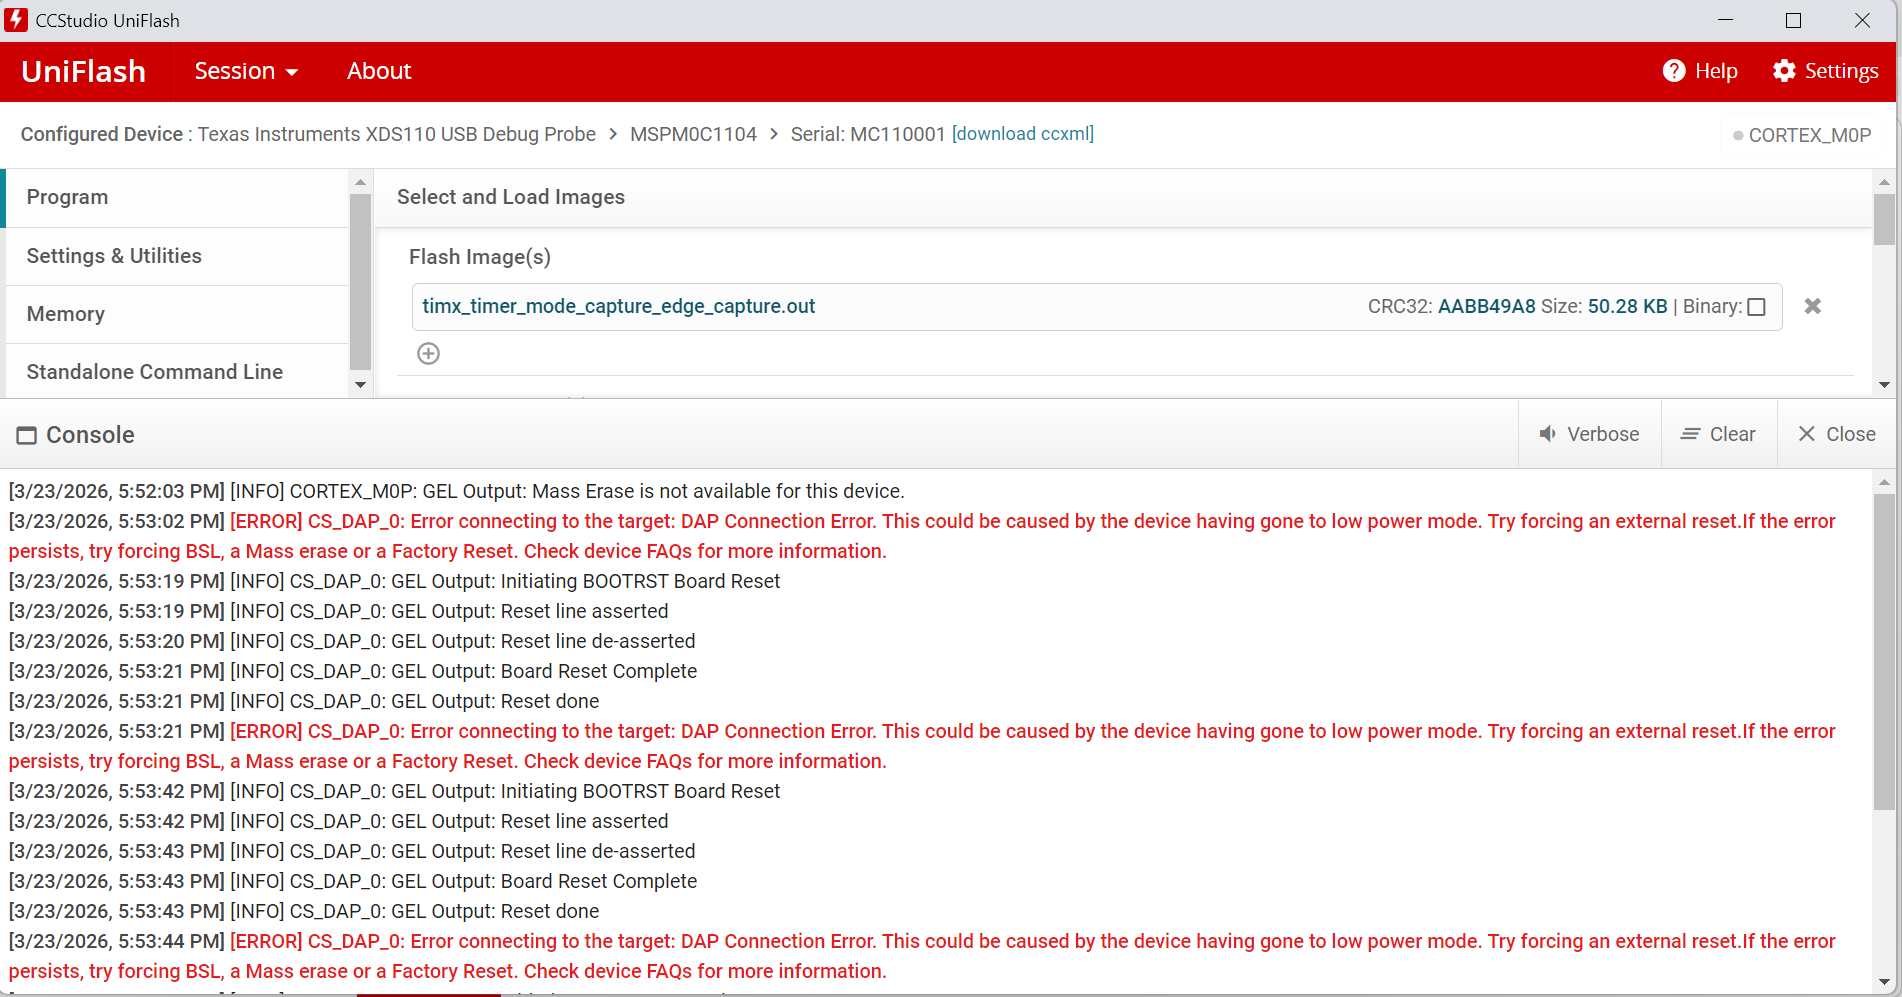Click the Console panel window icon

[x=26, y=435]
